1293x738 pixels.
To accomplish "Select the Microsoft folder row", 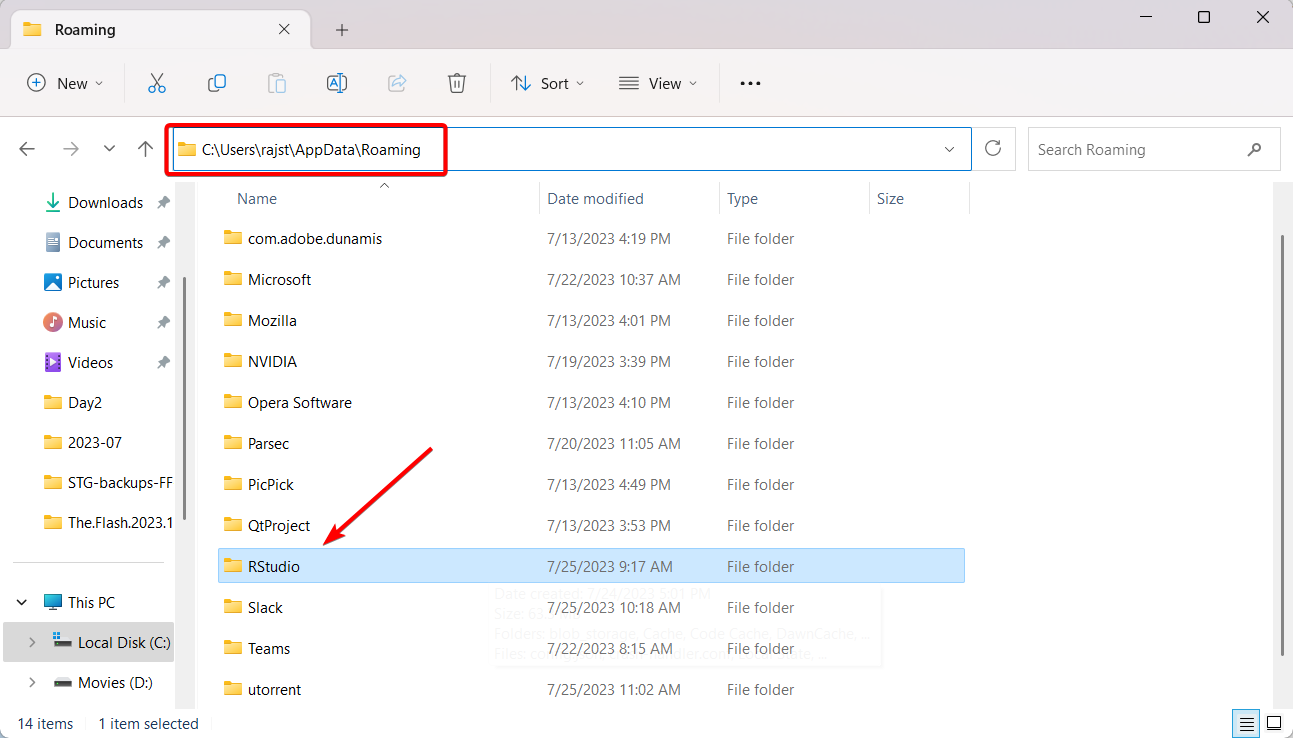I will pos(591,280).
